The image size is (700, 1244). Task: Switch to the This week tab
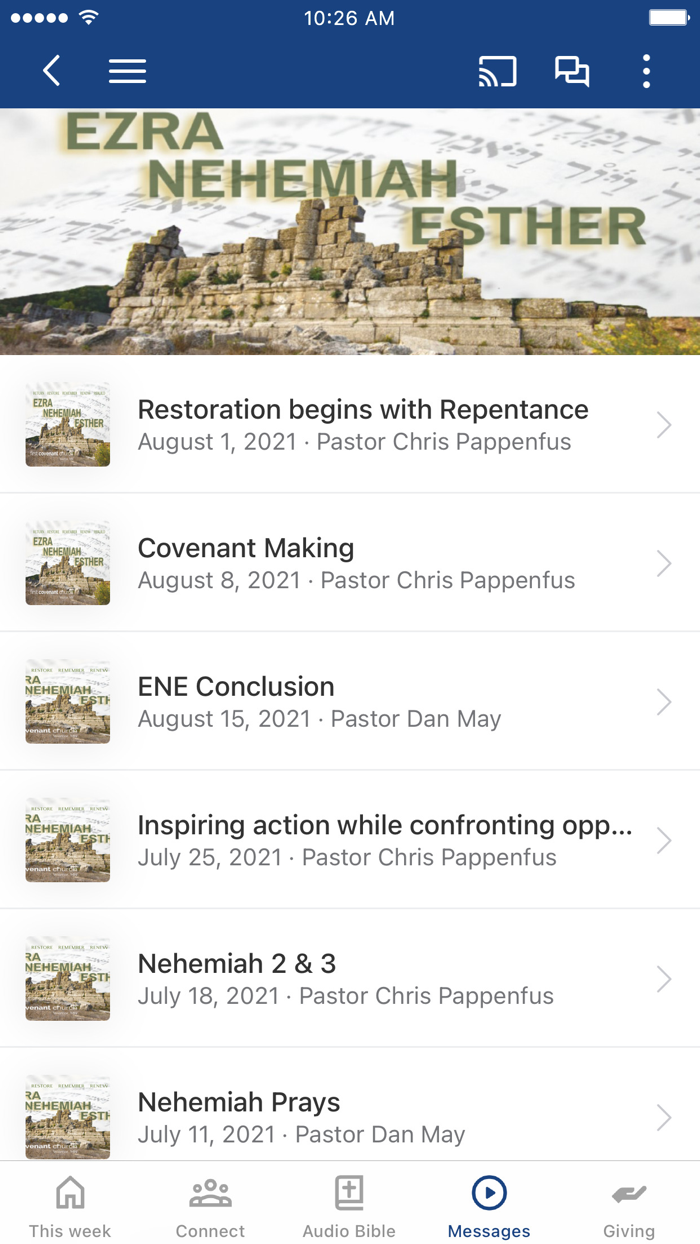point(69,1203)
